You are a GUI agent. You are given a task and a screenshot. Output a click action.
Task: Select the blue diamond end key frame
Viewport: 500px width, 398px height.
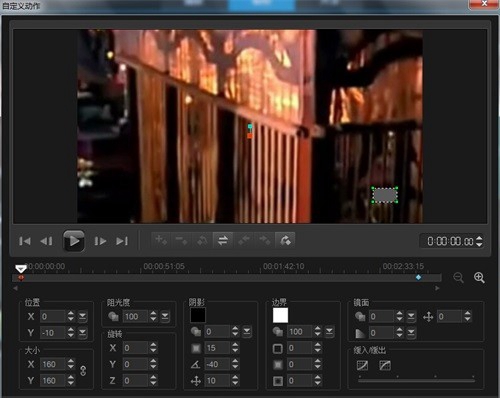pyautogui.click(x=418, y=277)
